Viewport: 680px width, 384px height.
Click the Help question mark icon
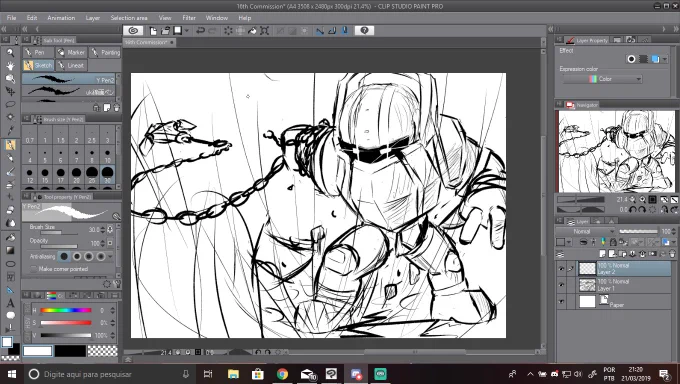pyautogui.click(x=364, y=30)
